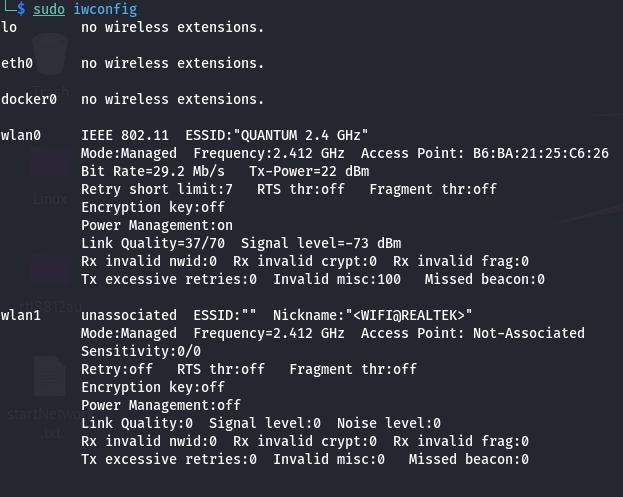Click the wlan1 interface name
This screenshot has width=623, height=497.
[21, 315]
